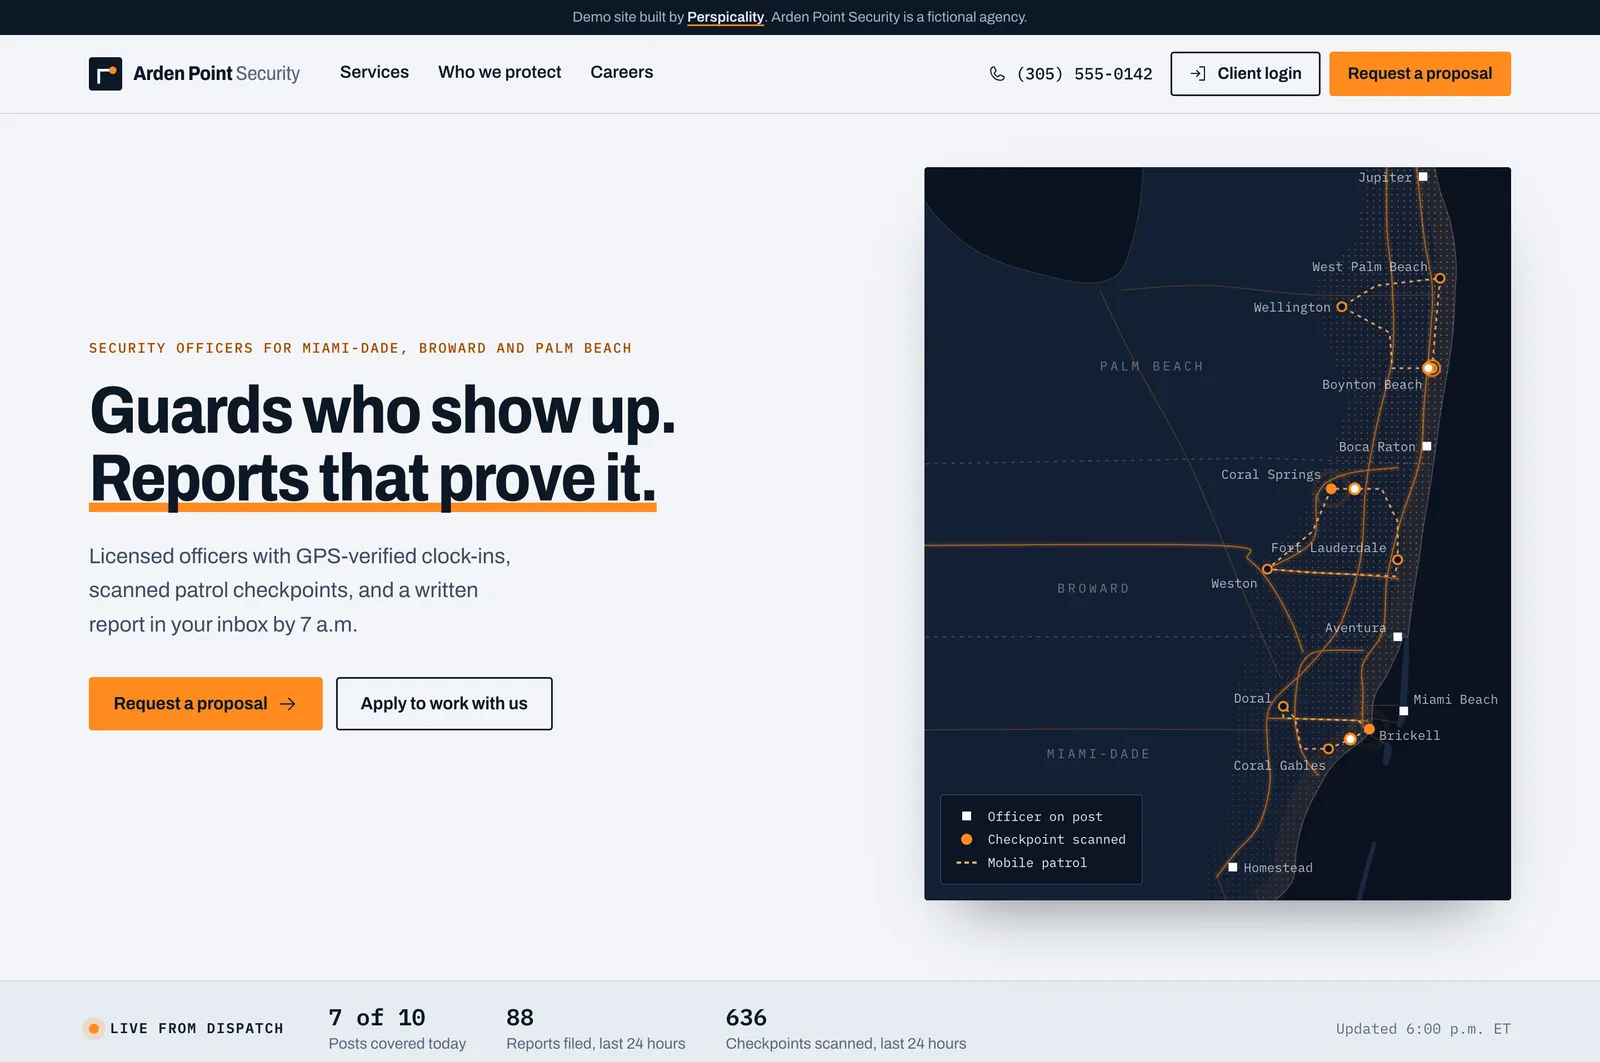
Task: Go to the Careers nav item
Action: [x=622, y=72]
